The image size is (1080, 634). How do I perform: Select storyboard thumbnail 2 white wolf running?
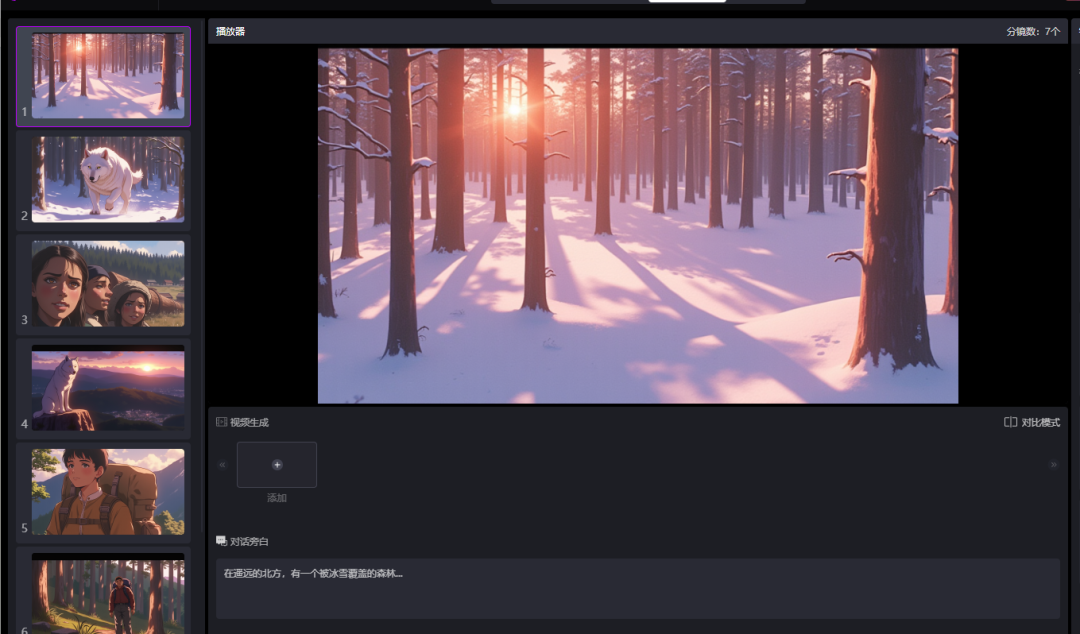coord(107,179)
